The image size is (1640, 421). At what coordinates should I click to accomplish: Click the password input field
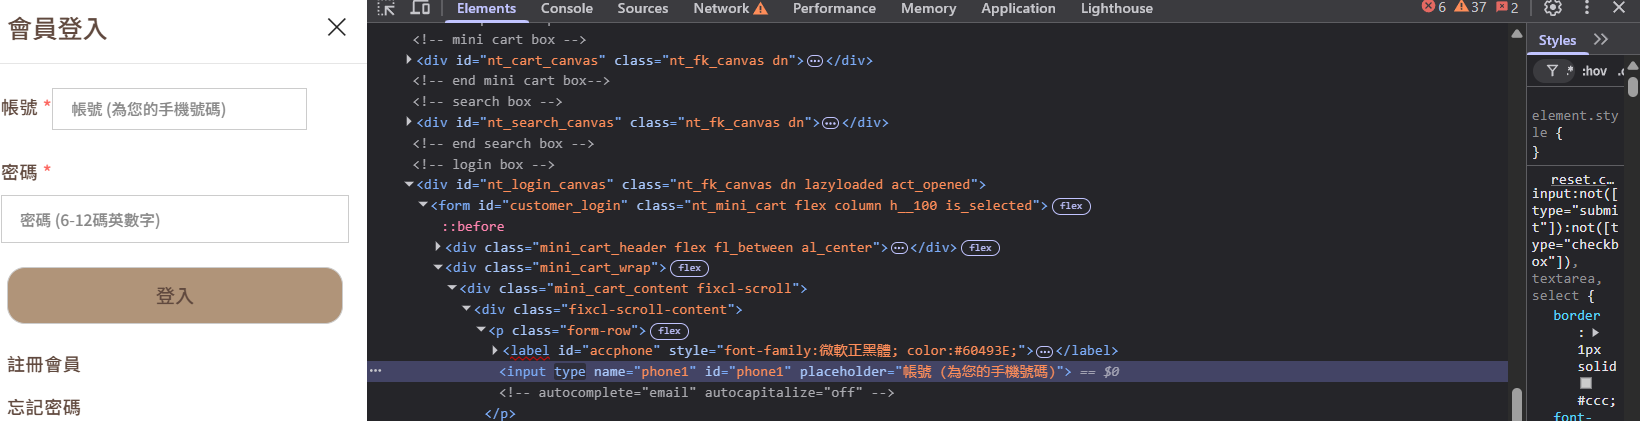[x=175, y=219]
